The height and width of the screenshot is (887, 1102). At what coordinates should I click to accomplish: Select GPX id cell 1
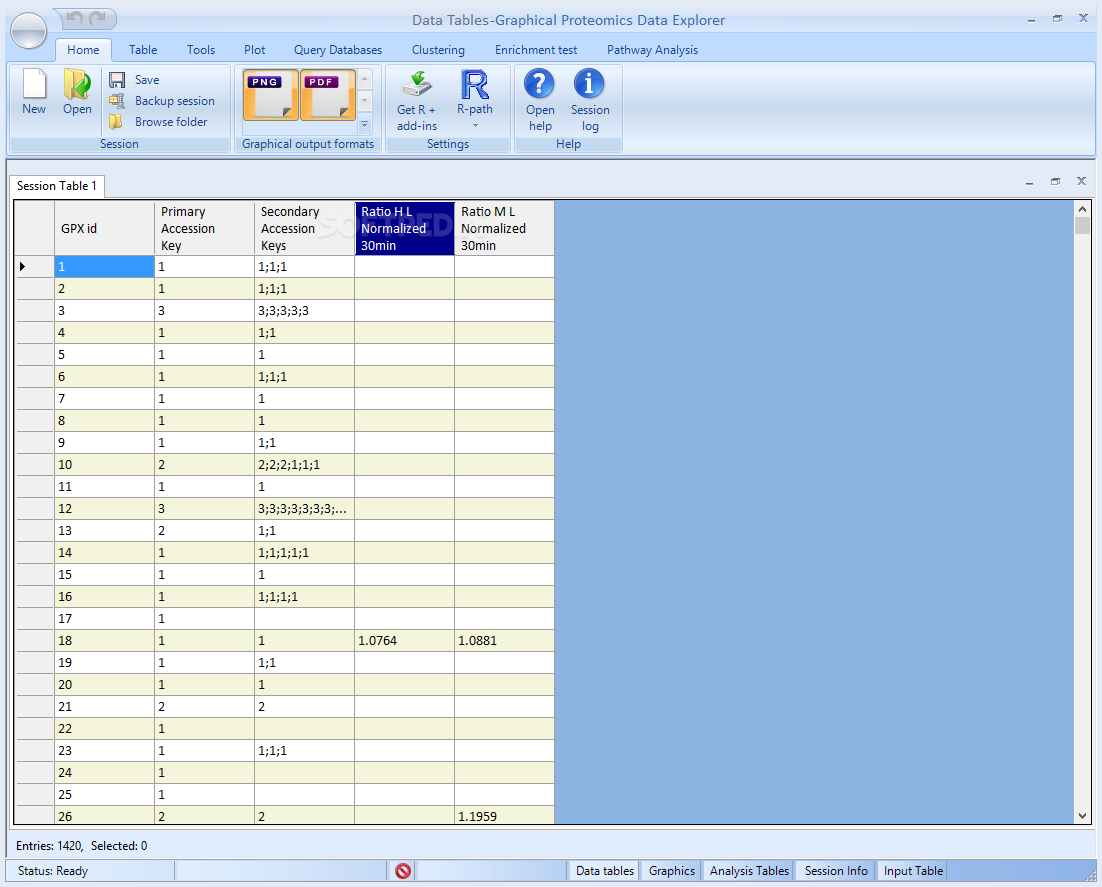click(x=104, y=266)
